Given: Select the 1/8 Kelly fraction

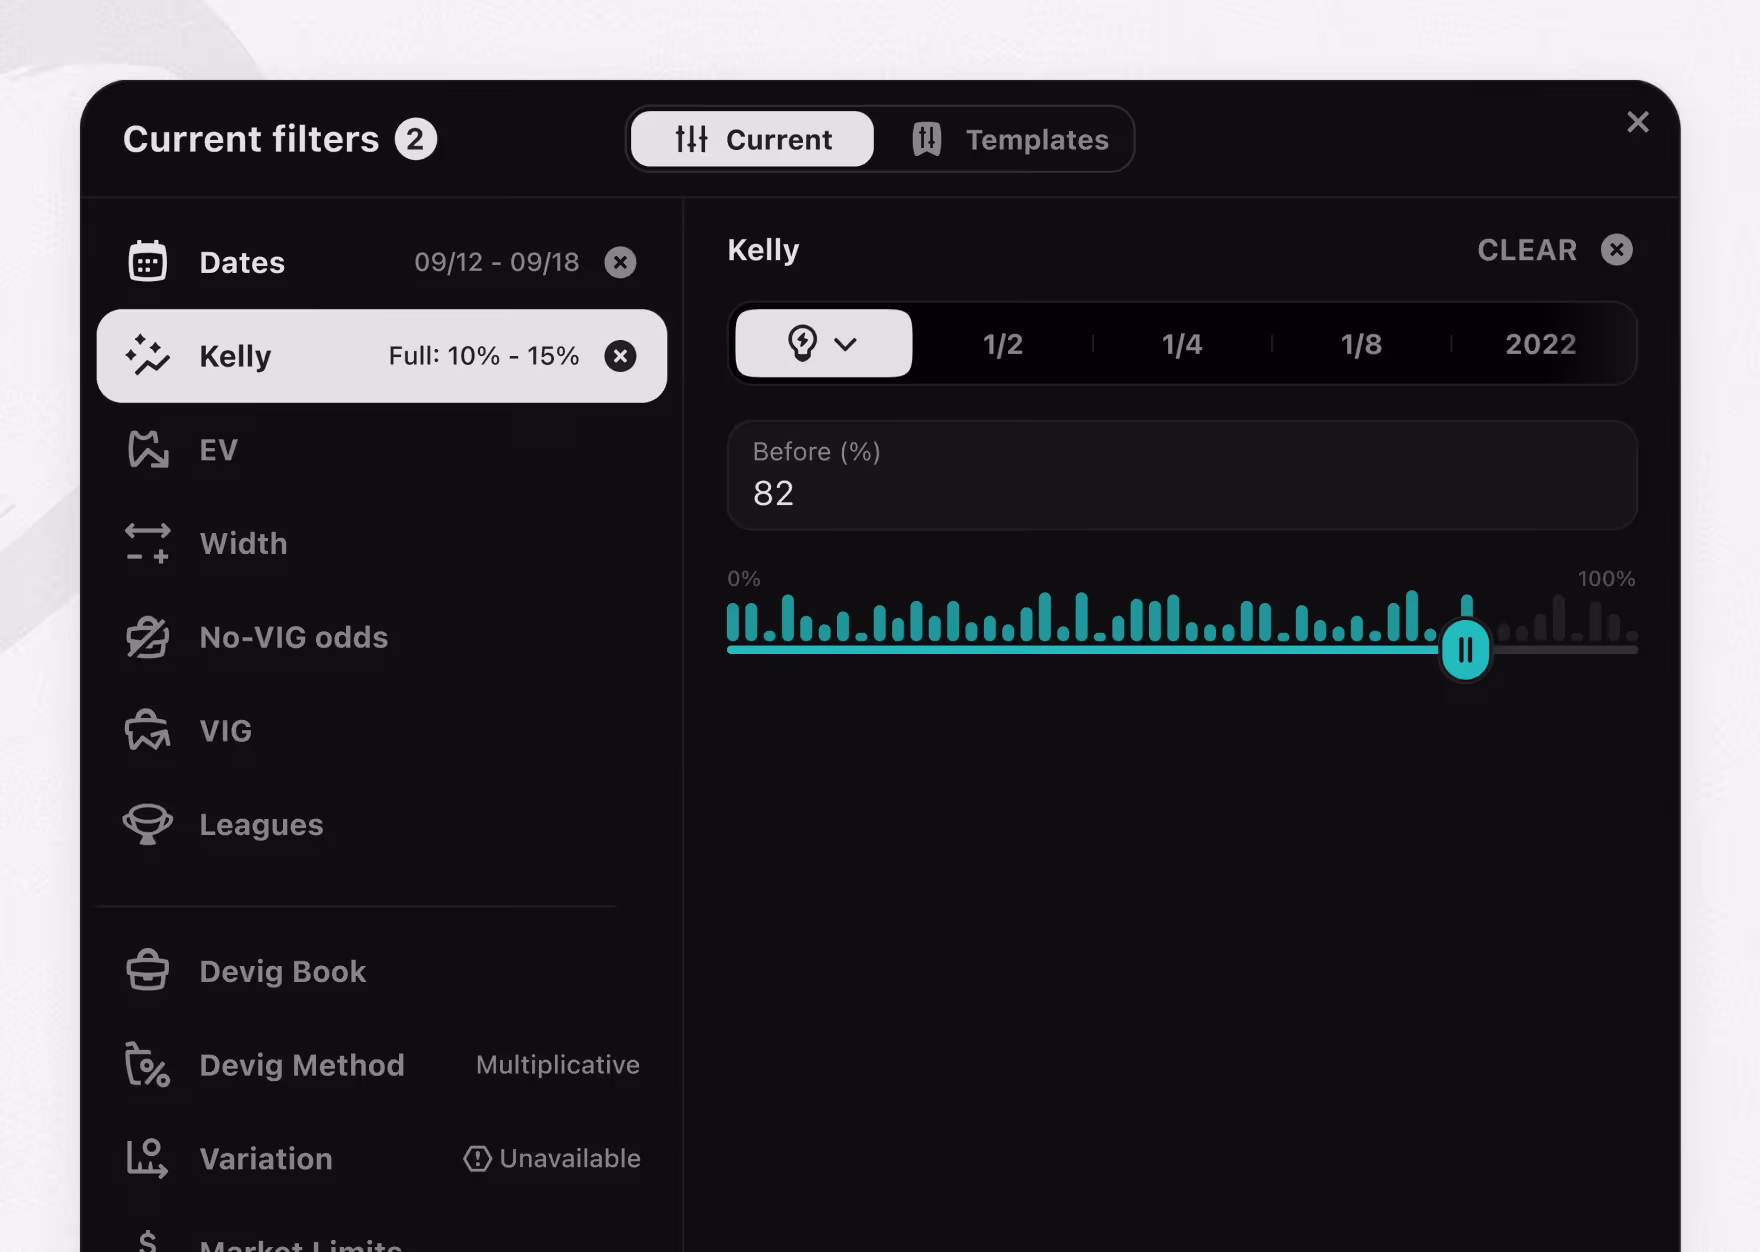Looking at the screenshot, I should pos(1361,344).
